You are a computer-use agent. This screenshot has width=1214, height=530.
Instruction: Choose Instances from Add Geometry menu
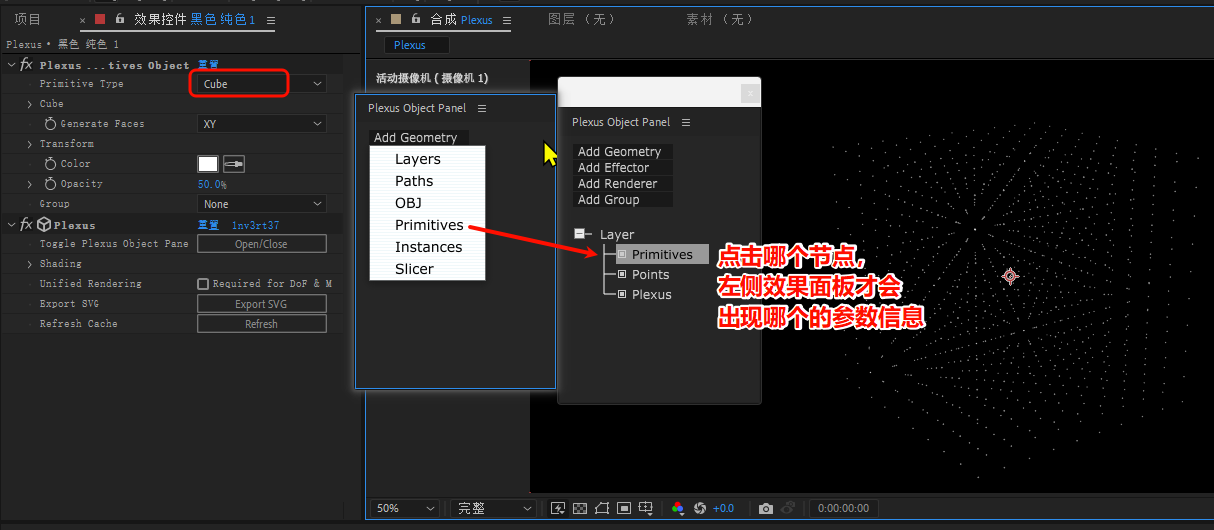click(428, 247)
